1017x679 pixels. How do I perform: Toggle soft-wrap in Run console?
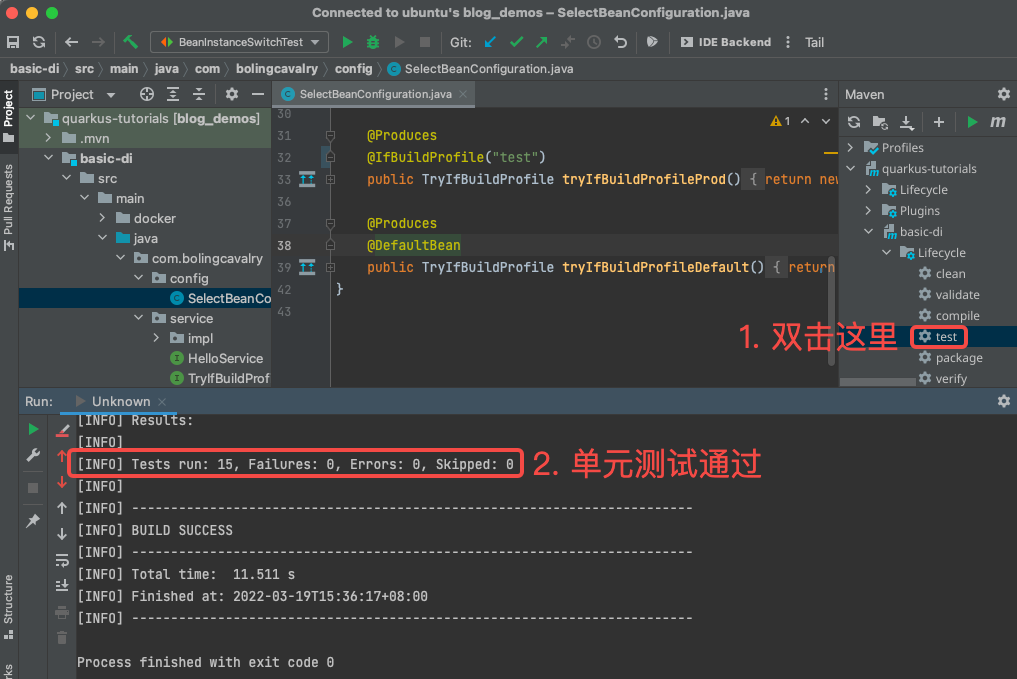click(62, 560)
